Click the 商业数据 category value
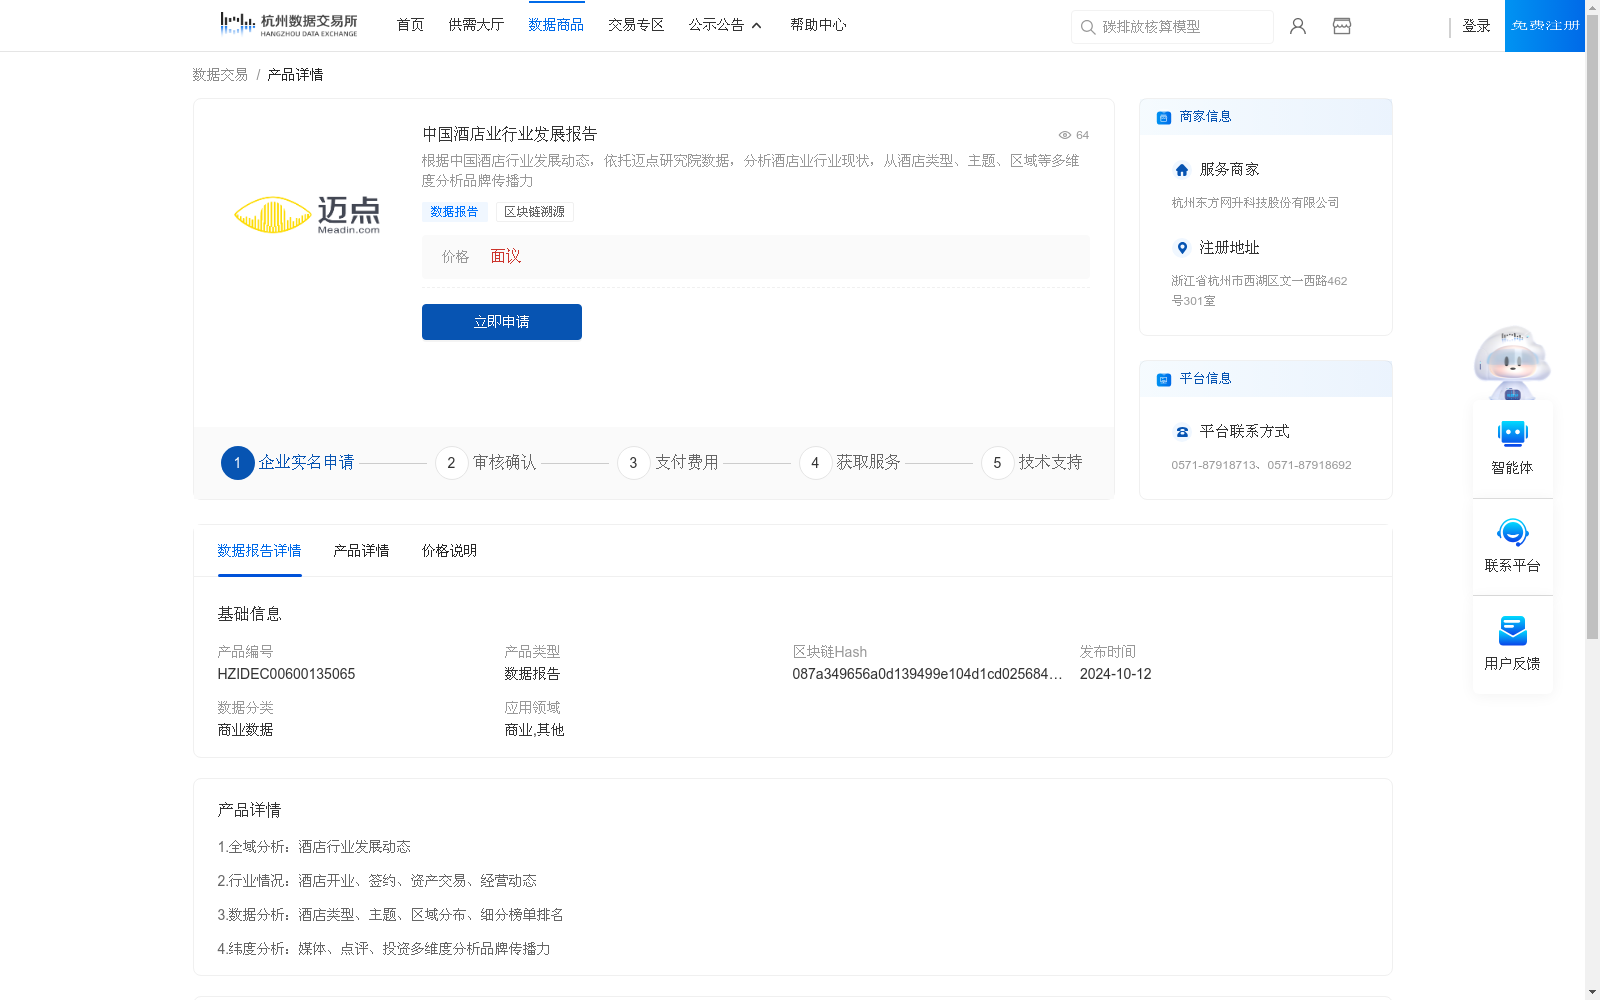The image size is (1600, 1000). point(245,730)
